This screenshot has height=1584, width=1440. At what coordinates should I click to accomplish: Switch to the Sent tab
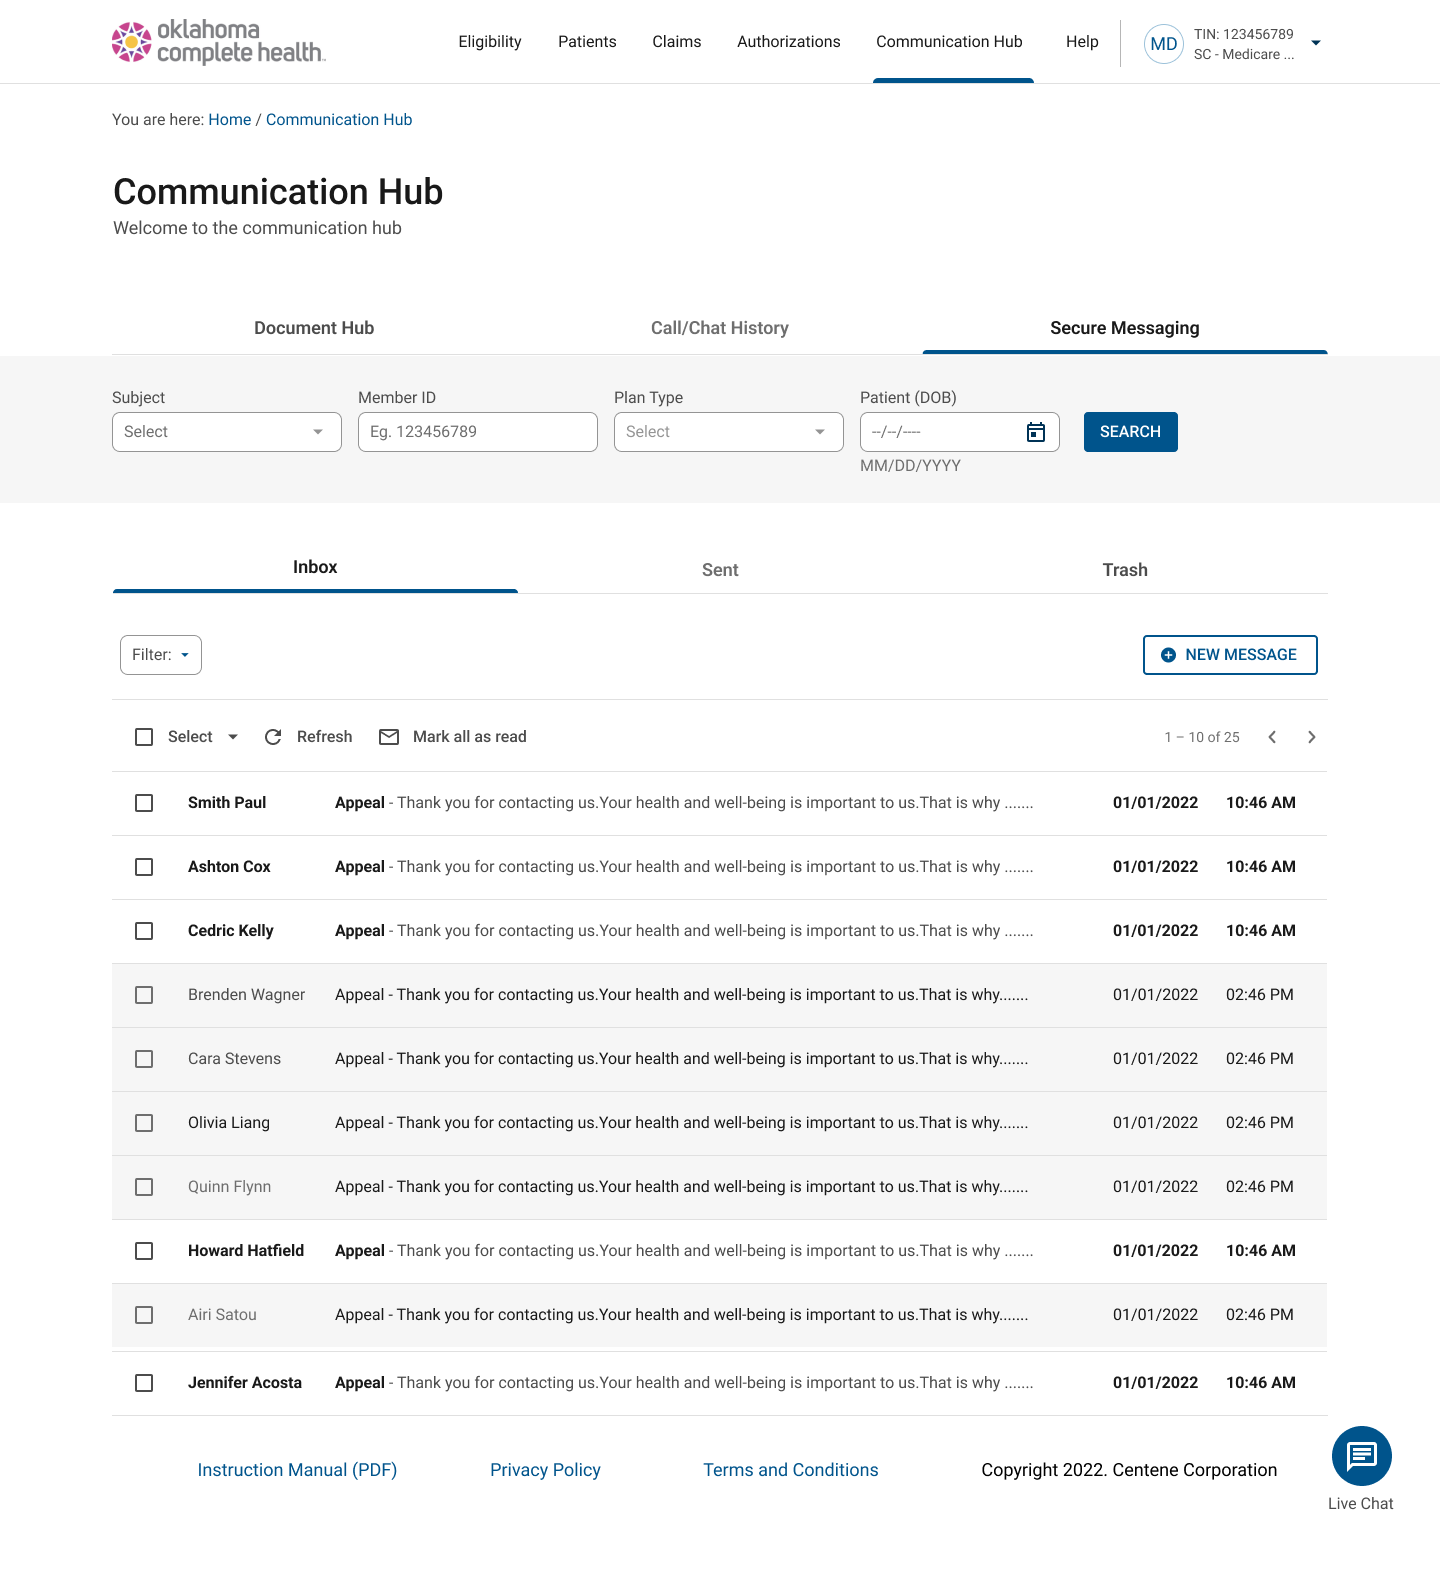(720, 570)
